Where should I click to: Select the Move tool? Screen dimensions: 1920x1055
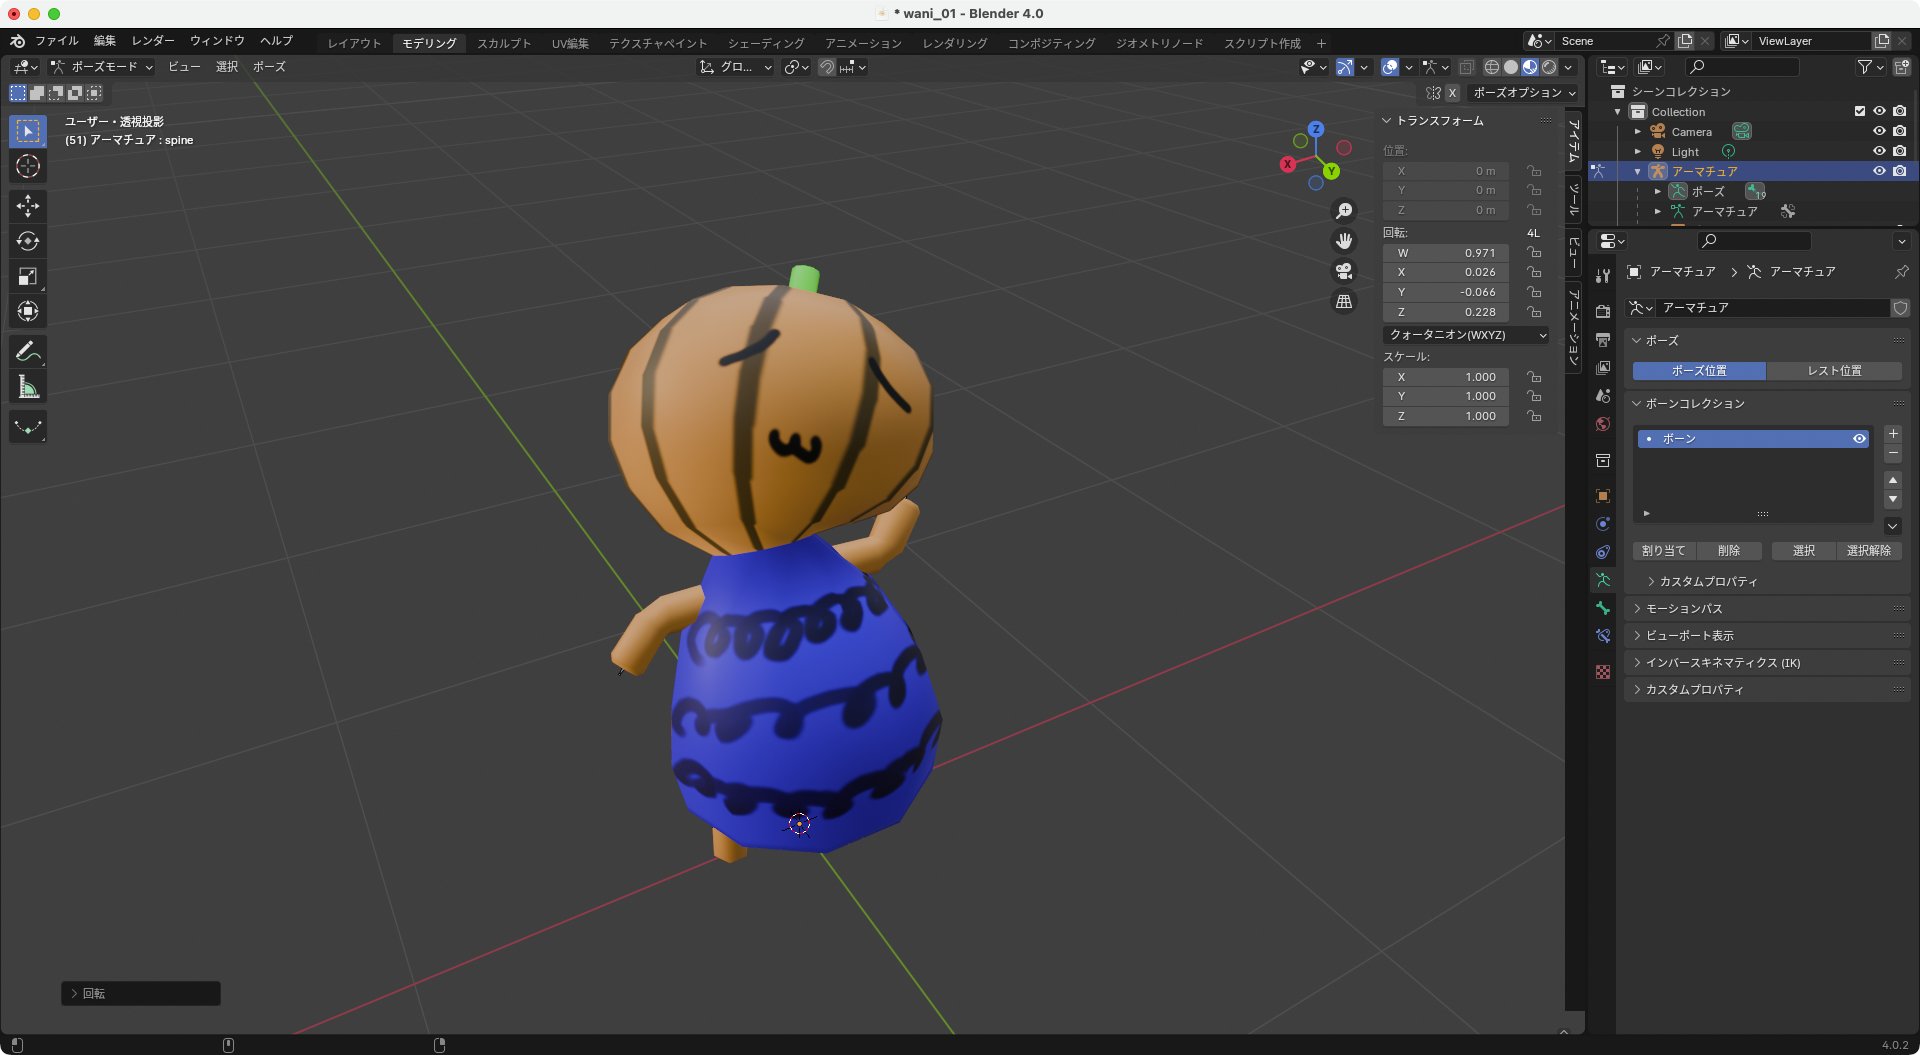tap(28, 206)
